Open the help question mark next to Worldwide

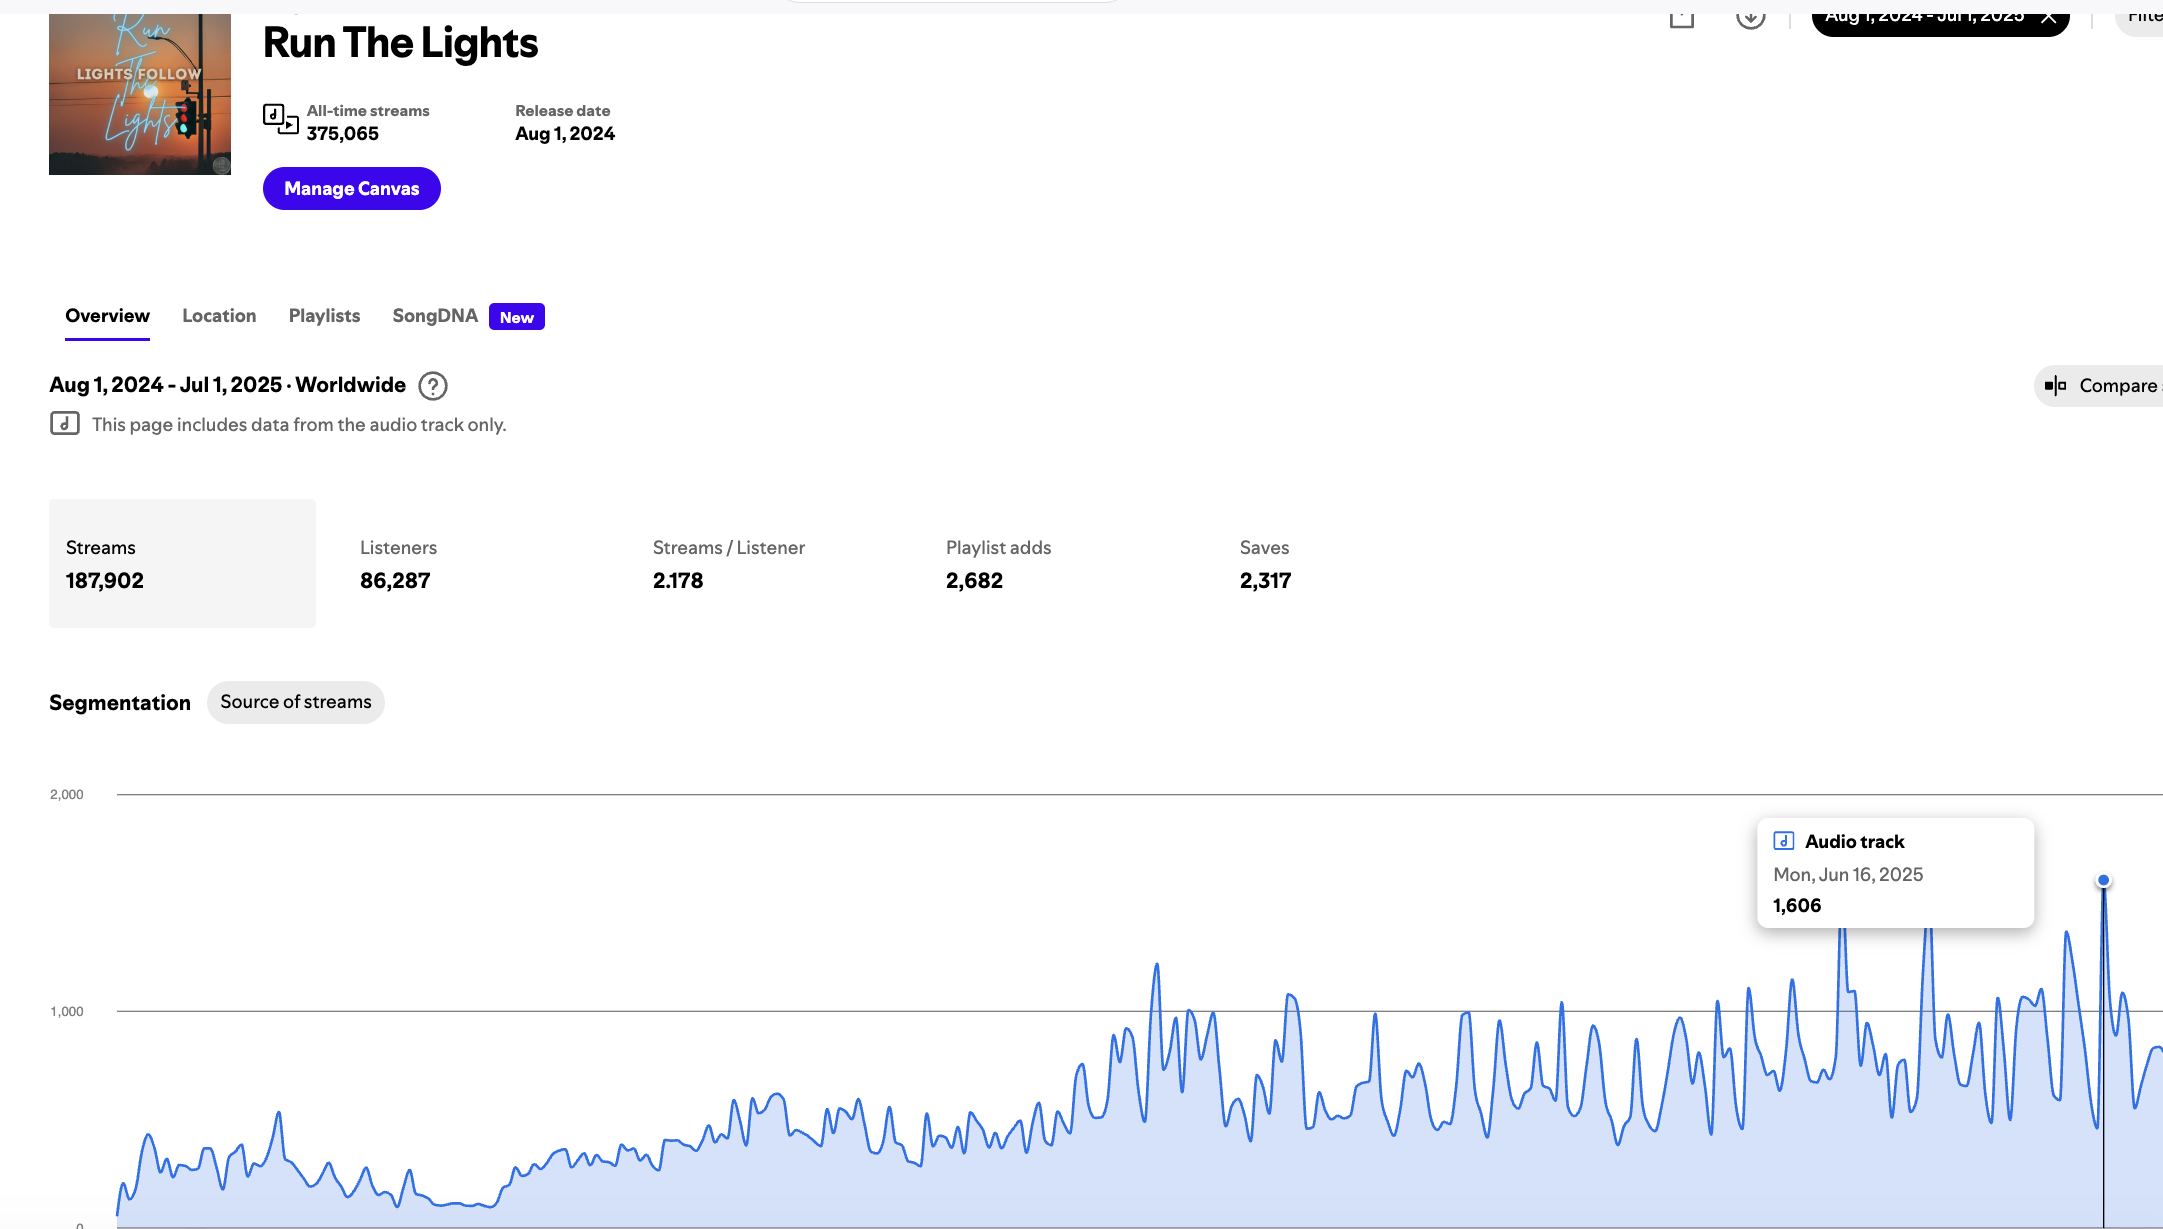(x=432, y=386)
